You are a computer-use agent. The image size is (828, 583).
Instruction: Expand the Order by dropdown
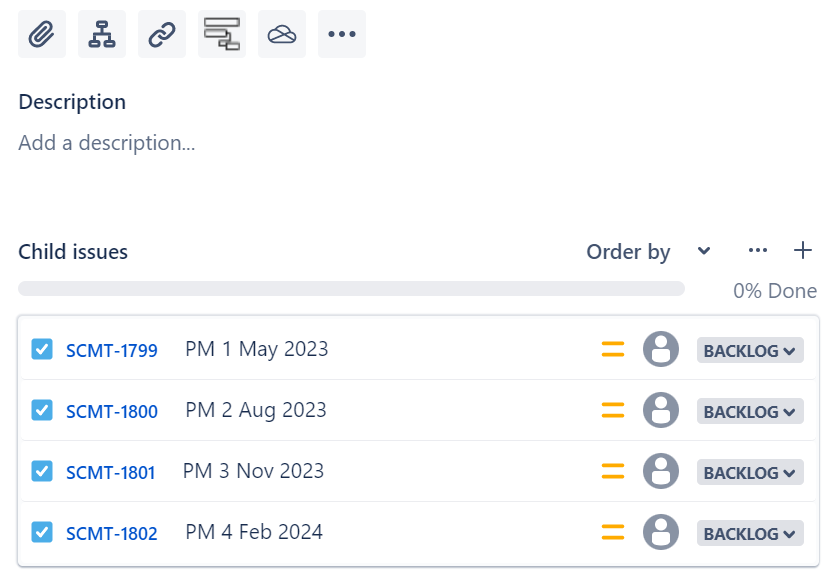648,251
